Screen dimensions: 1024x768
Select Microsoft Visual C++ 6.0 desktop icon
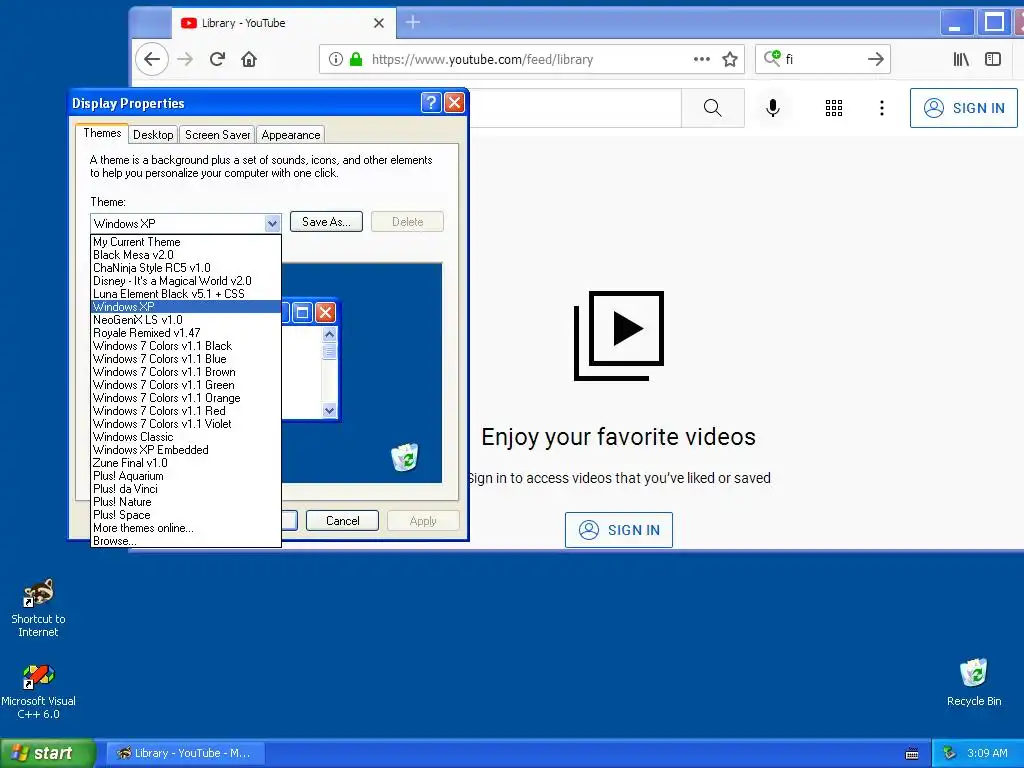pyautogui.click(x=38, y=692)
